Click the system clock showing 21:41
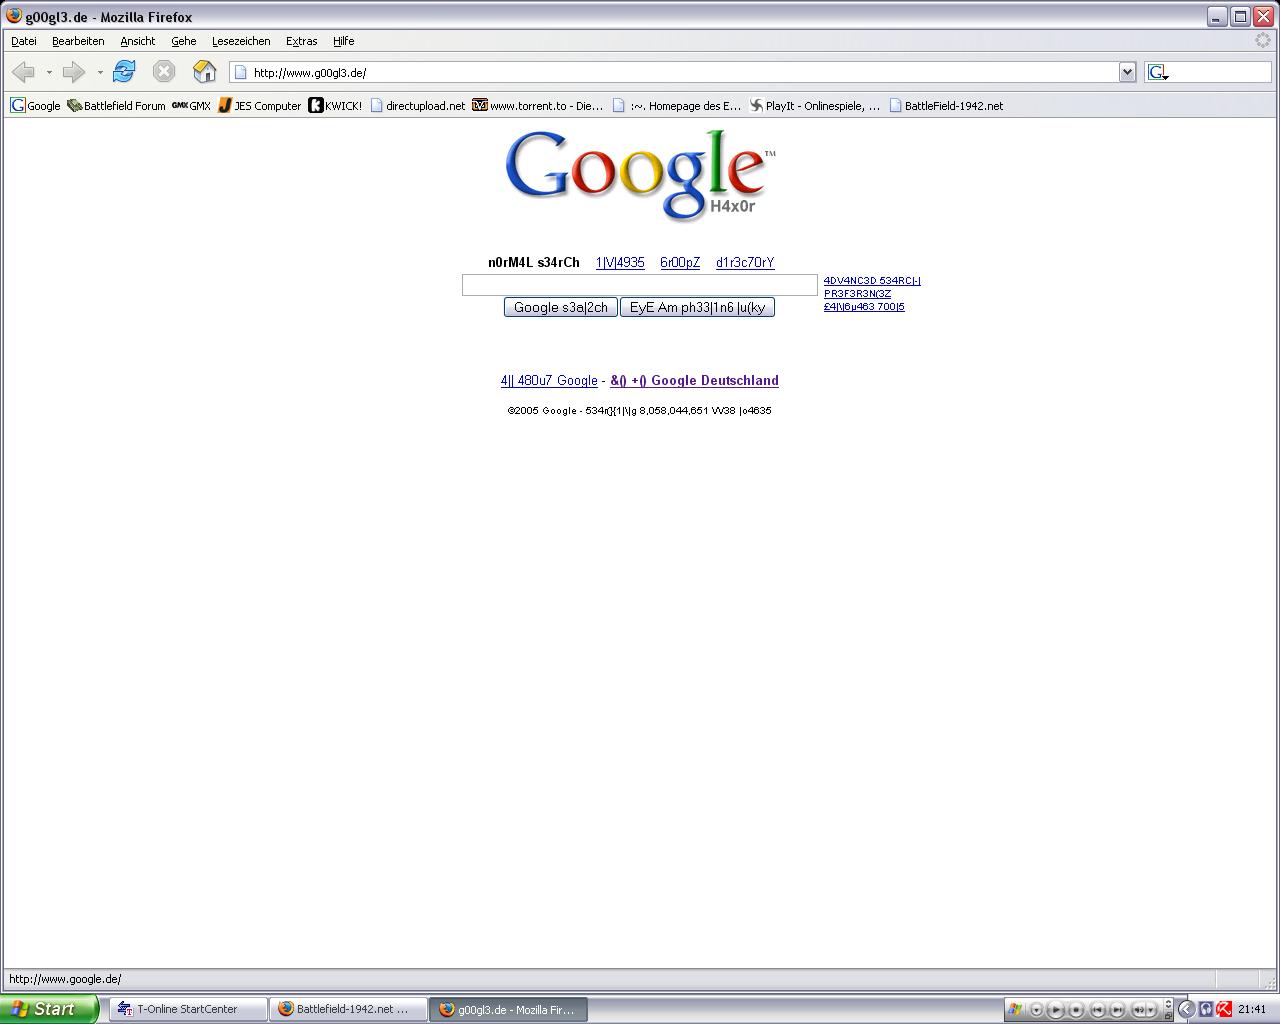The image size is (1280, 1024). (1252, 1009)
